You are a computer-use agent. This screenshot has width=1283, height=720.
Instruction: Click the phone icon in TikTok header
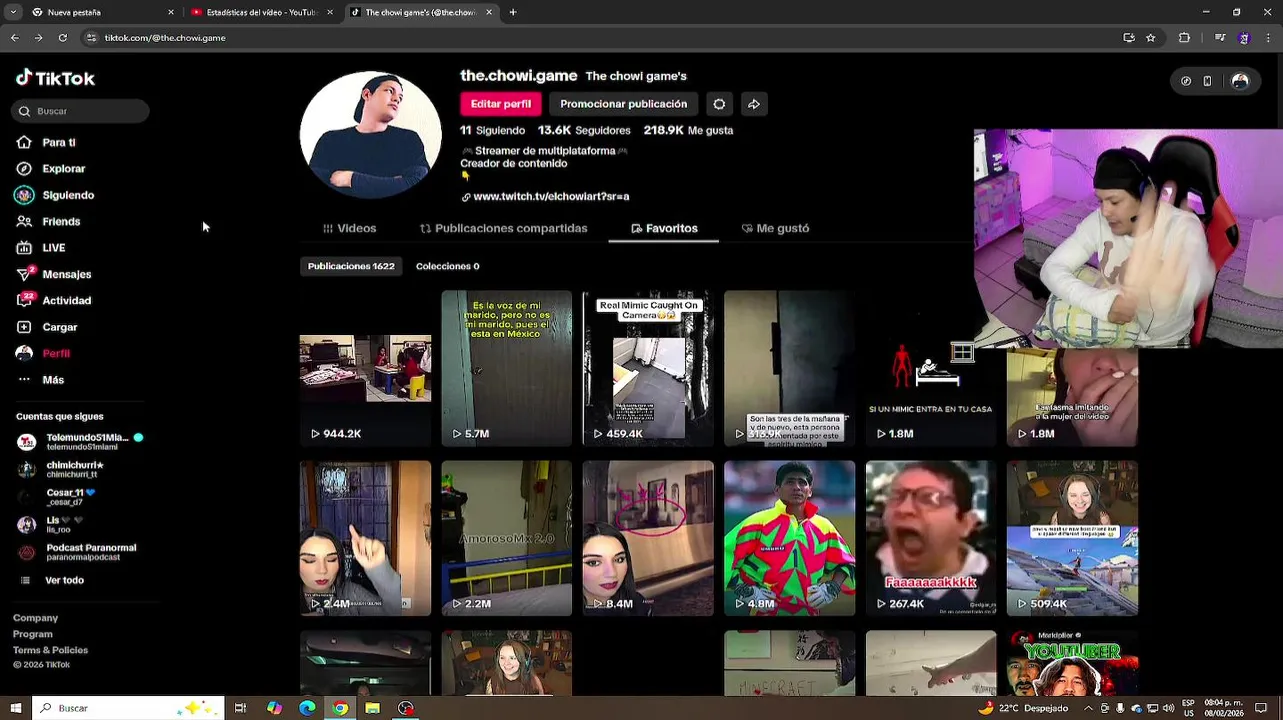(x=1207, y=81)
